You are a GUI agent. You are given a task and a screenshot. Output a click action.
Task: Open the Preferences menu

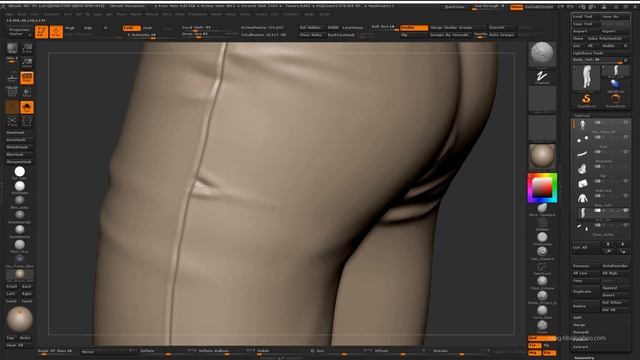198,14
